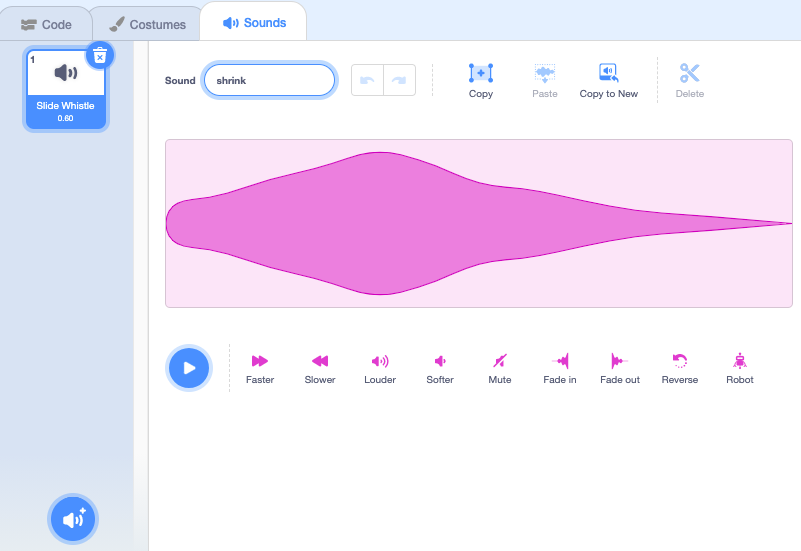Select the Slide Whistle sound thumbnail
This screenshot has width=801, height=551.
pyautogui.click(x=66, y=88)
